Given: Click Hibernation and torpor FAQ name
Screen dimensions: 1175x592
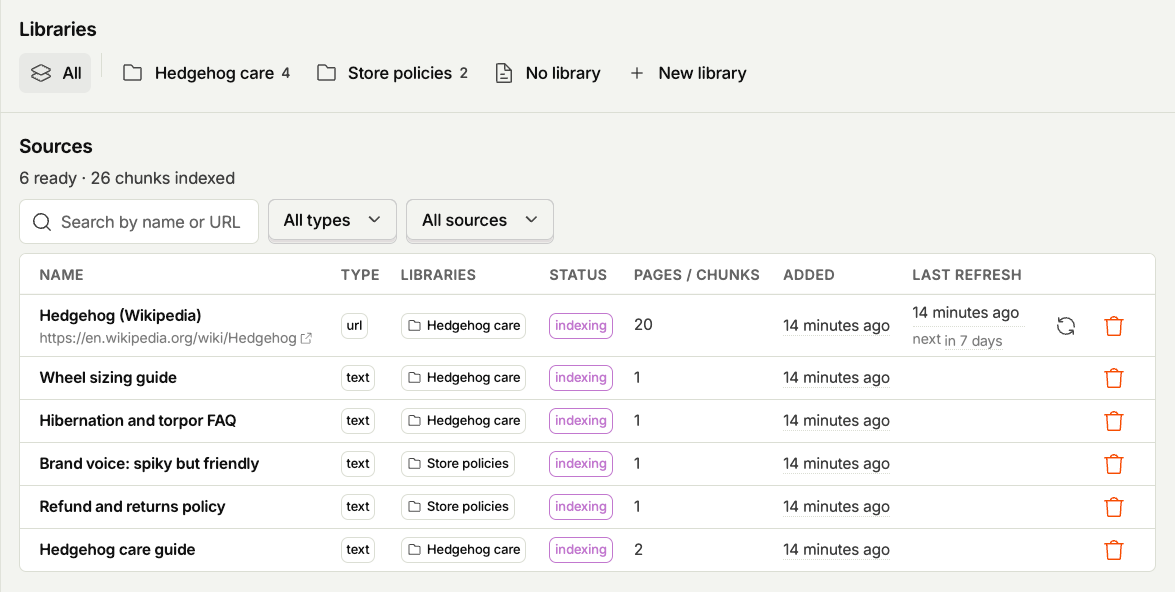Looking at the screenshot, I should (138, 420).
